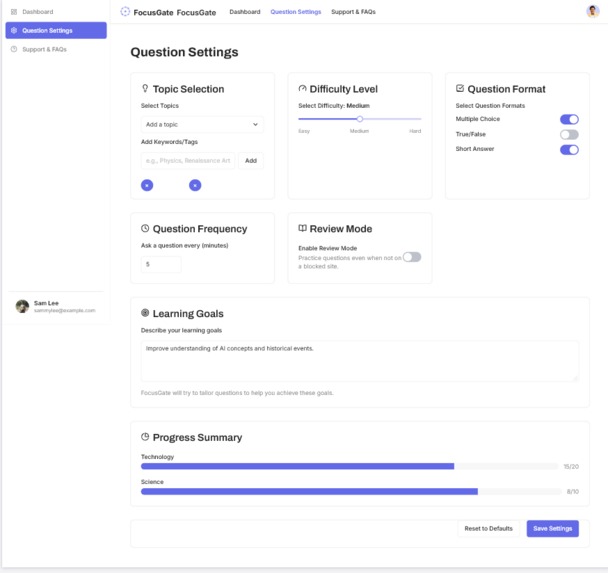
Task: Click the Science progress bar
Action: [x=351, y=492]
